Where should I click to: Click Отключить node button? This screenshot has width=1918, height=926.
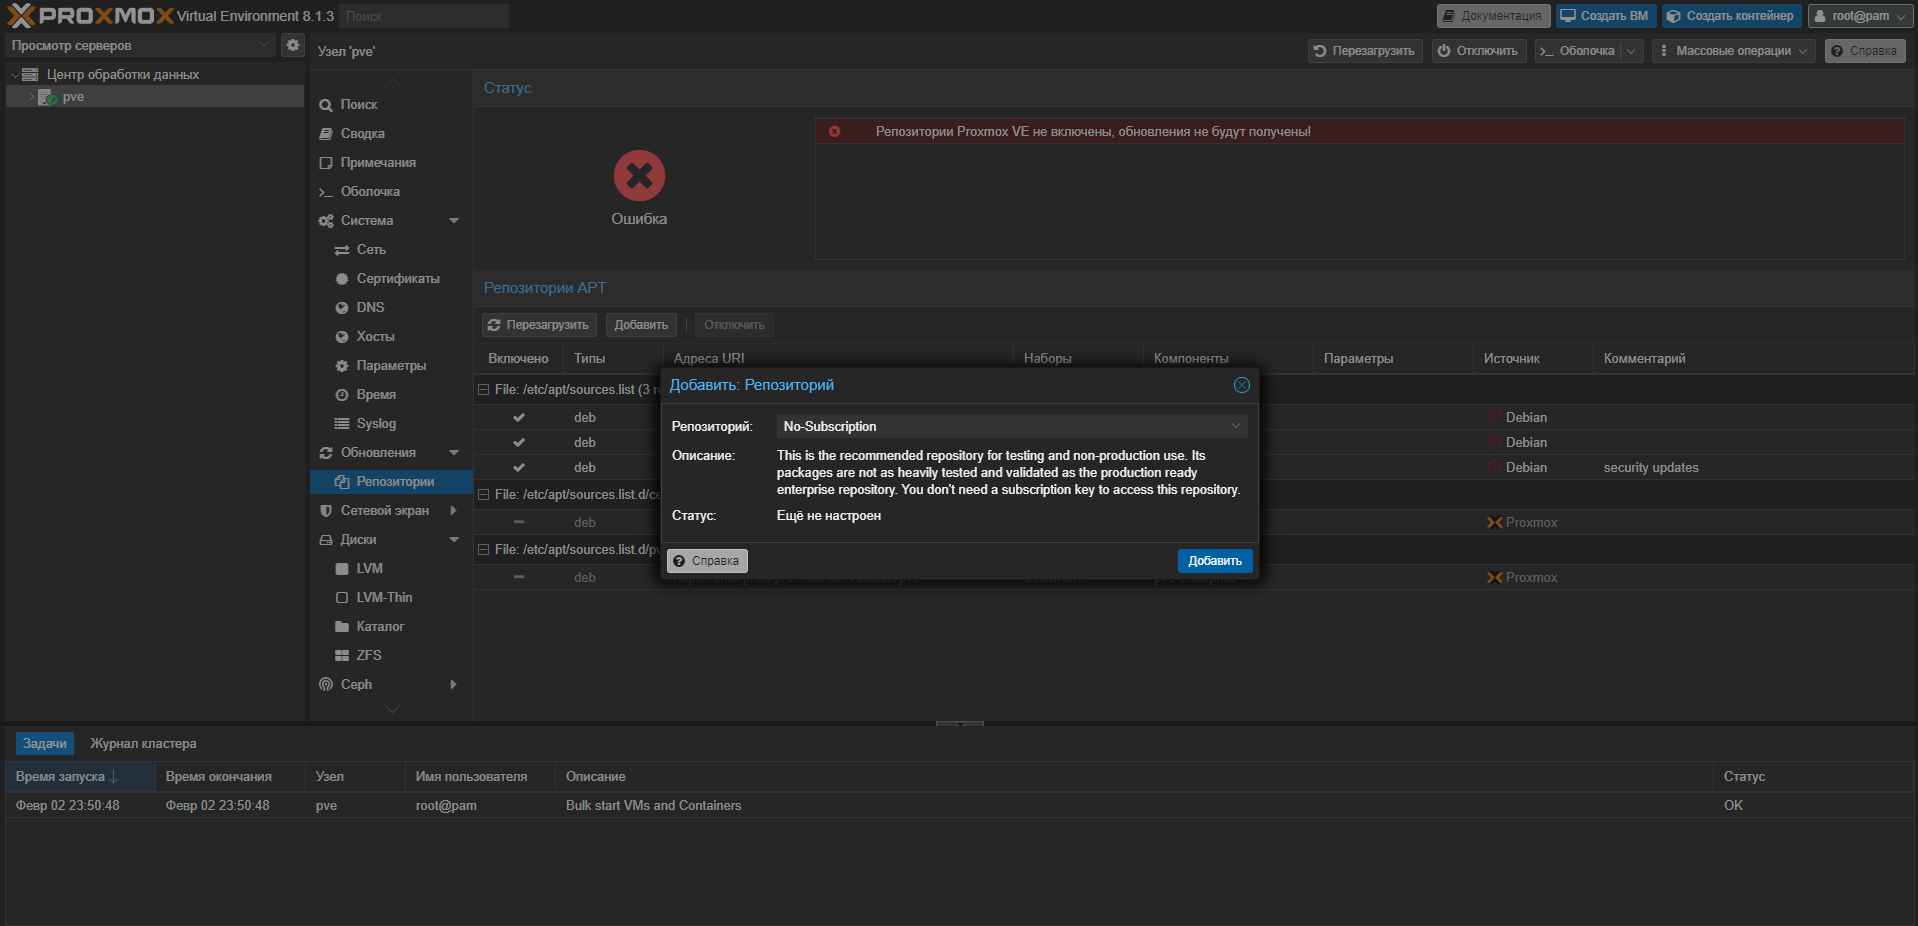1478,51
